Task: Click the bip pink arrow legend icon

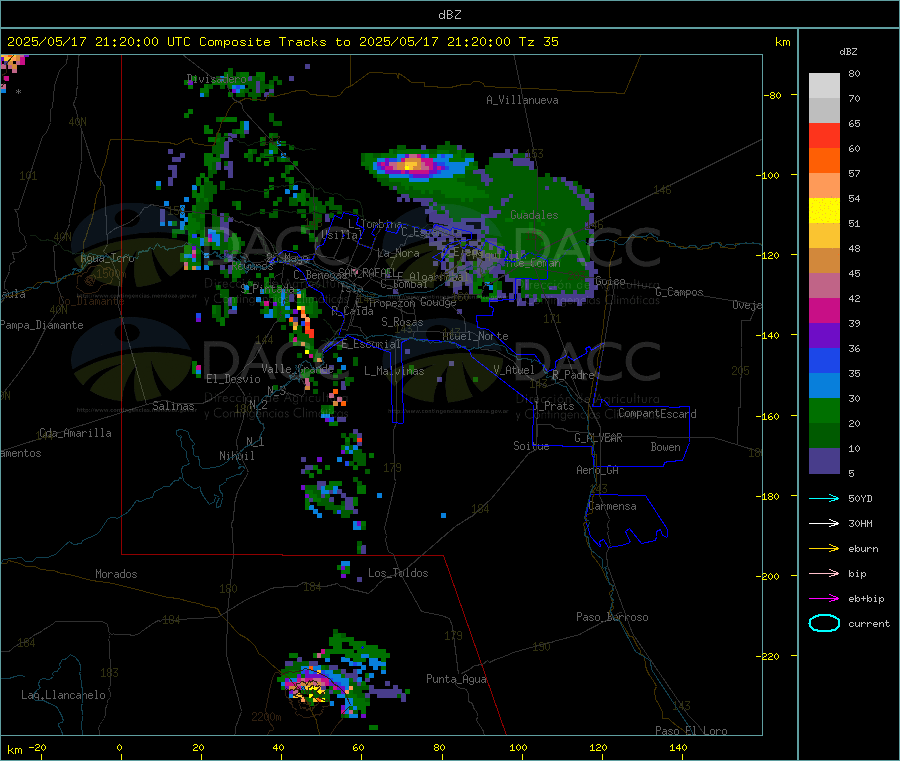Action: tap(824, 573)
